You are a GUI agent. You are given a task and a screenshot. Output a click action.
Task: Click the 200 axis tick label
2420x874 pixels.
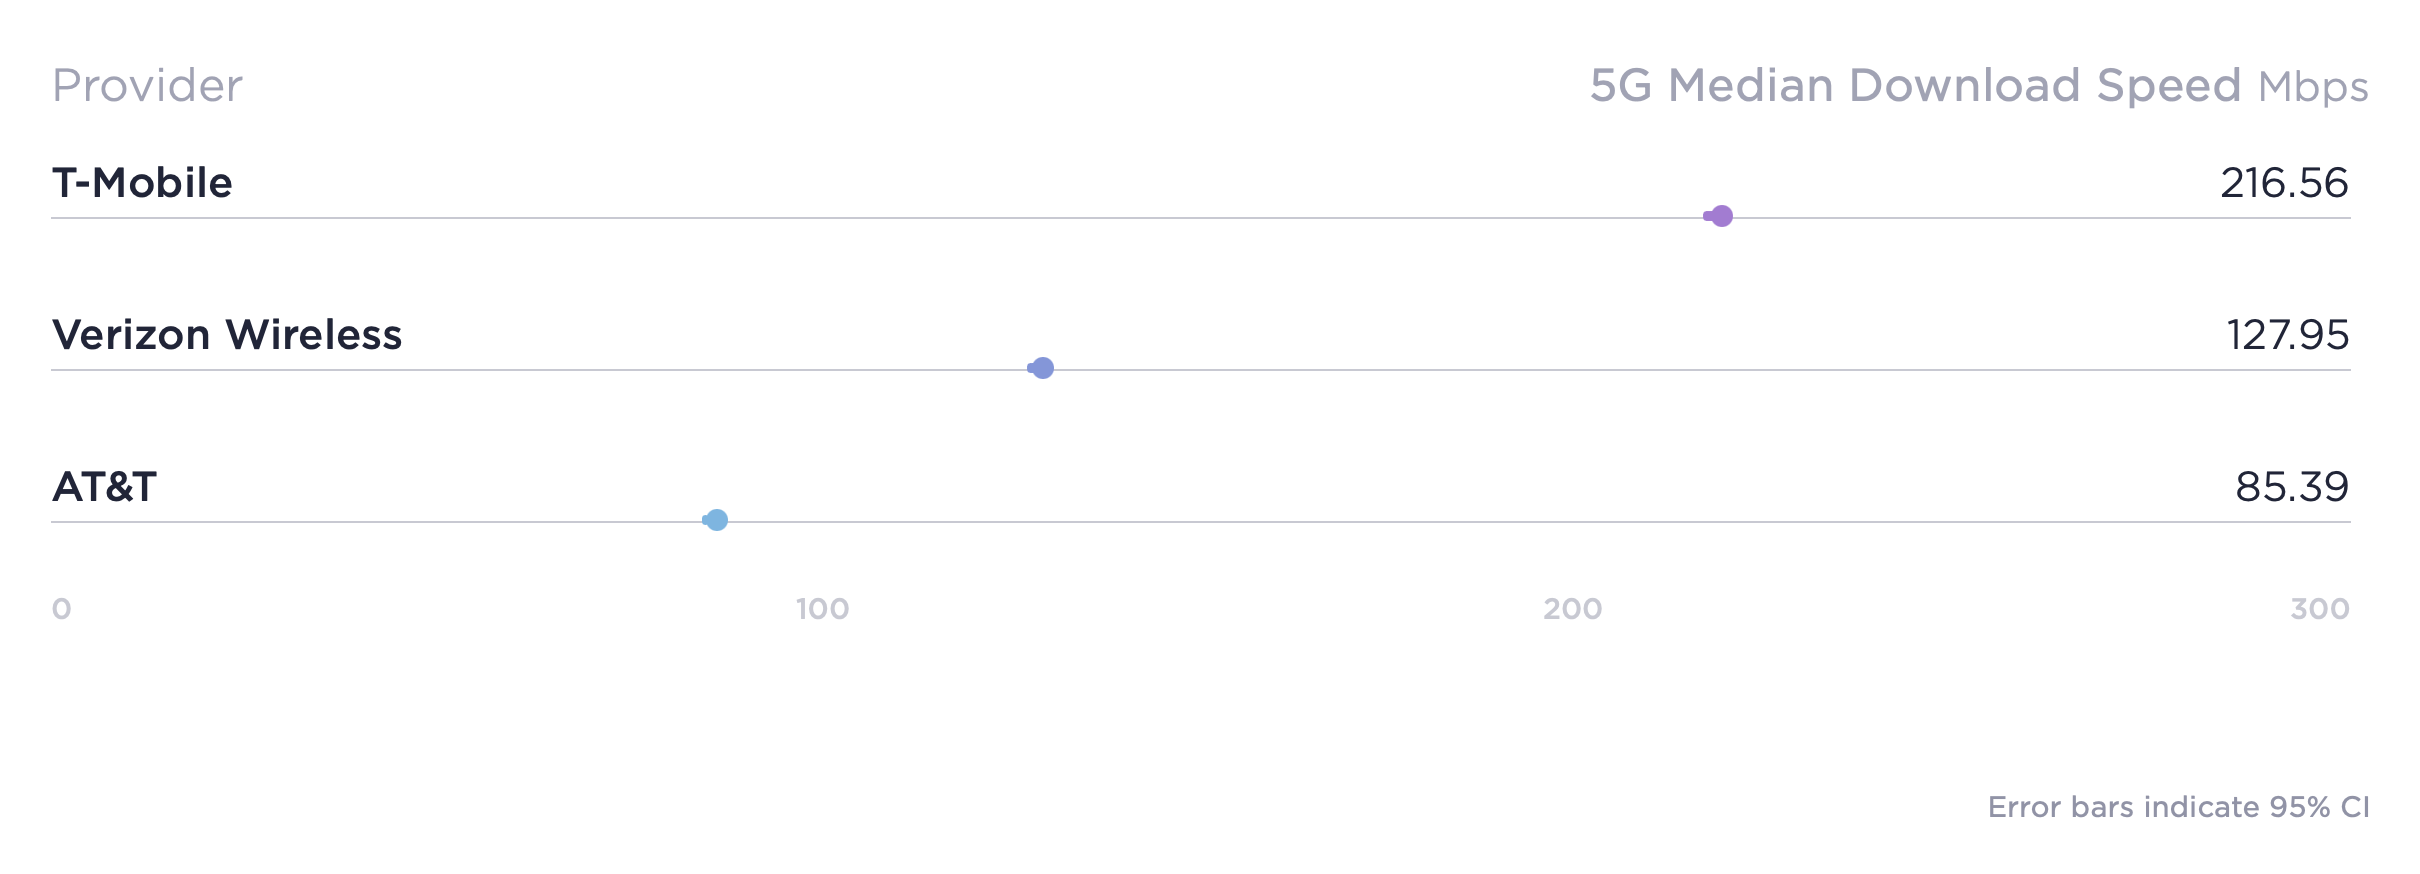click(x=1572, y=609)
